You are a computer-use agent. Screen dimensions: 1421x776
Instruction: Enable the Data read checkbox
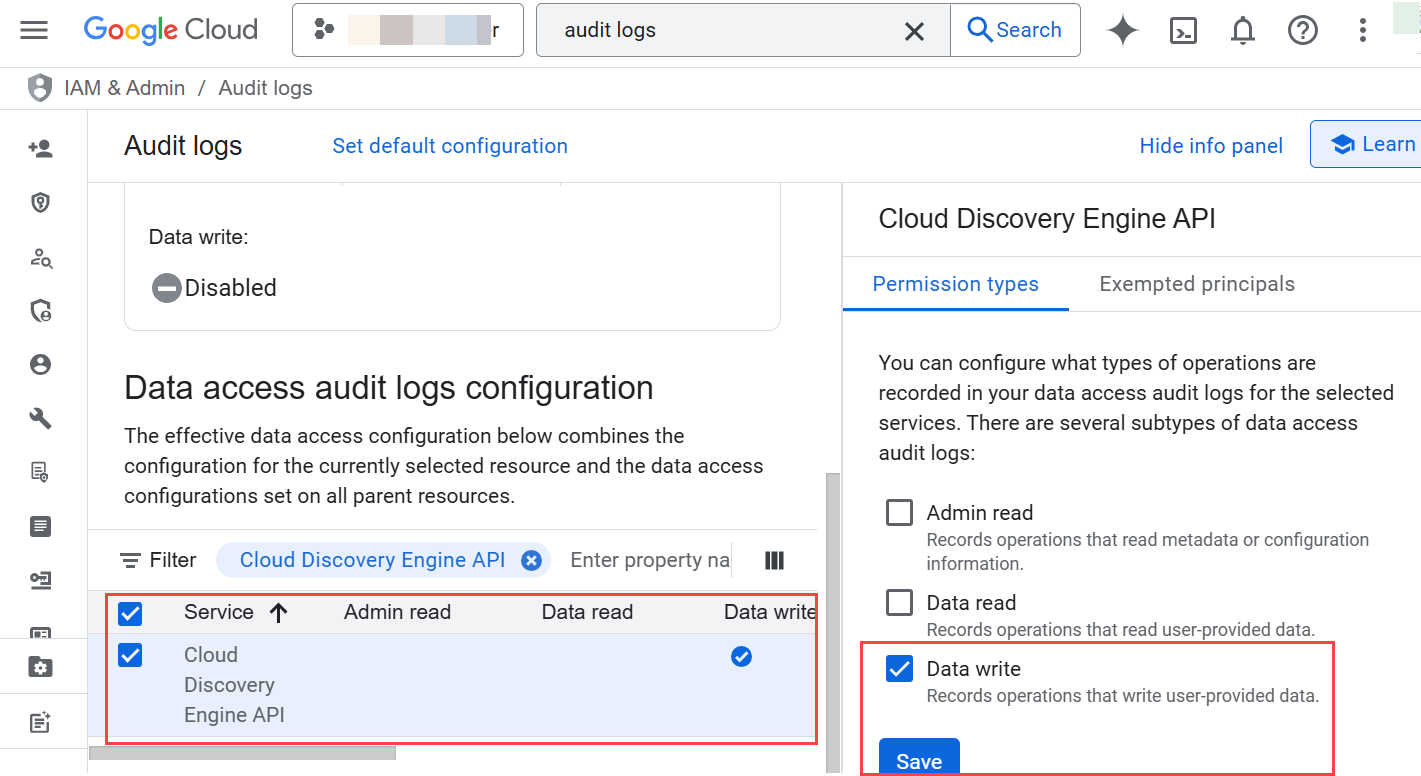(900, 603)
